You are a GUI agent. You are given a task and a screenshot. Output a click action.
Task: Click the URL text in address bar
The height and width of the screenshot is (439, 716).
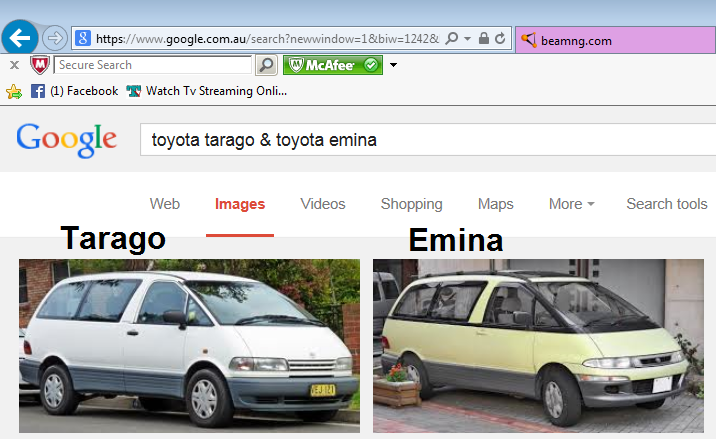point(268,39)
